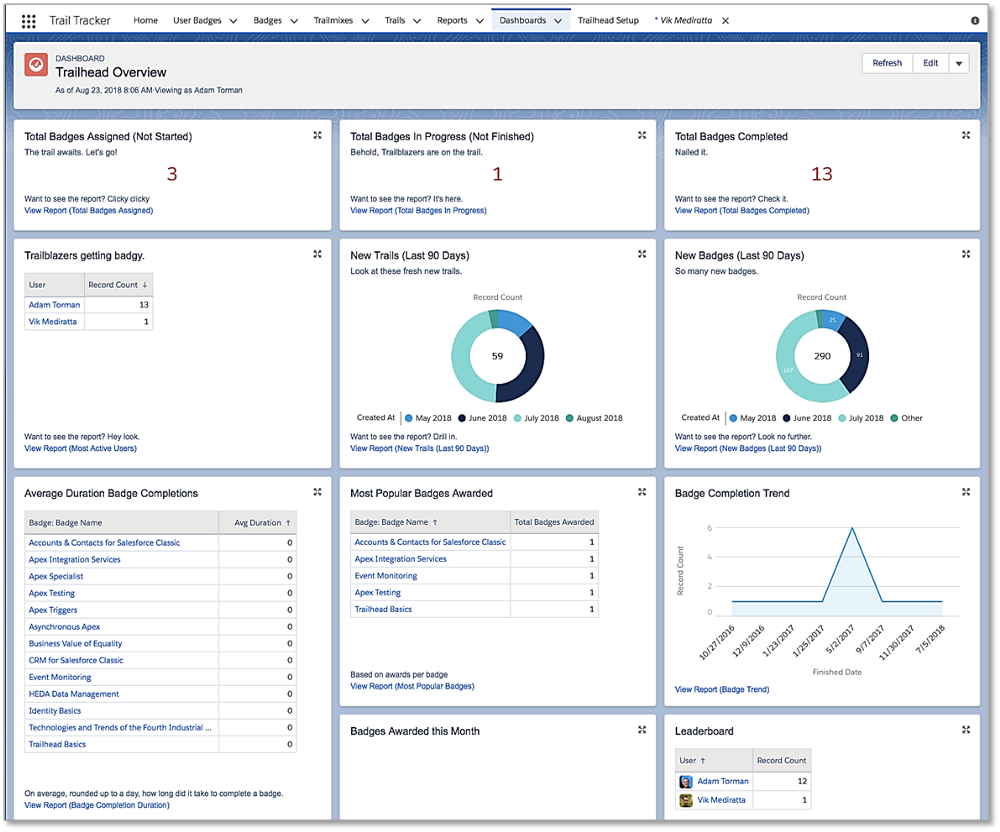Viewport: 1000px width, 832px height.
Task: Open the Trails tab dropdown chevron
Action: pyautogui.click(x=417, y=21)
